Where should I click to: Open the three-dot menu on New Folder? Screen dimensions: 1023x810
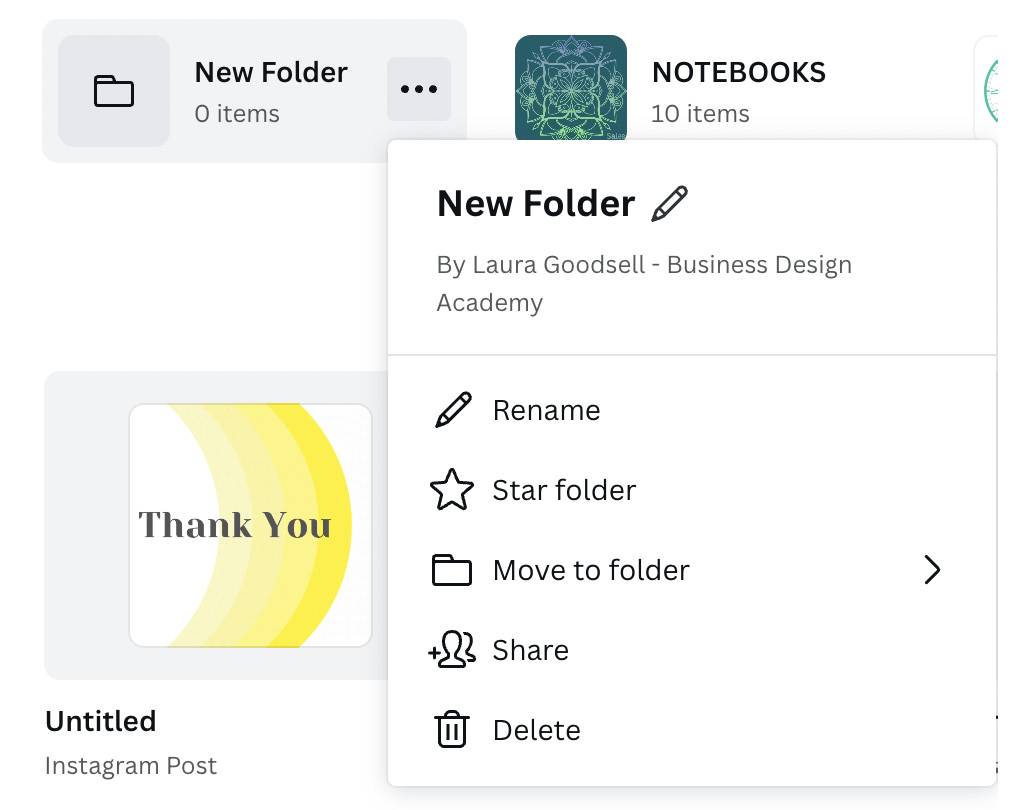419,89
